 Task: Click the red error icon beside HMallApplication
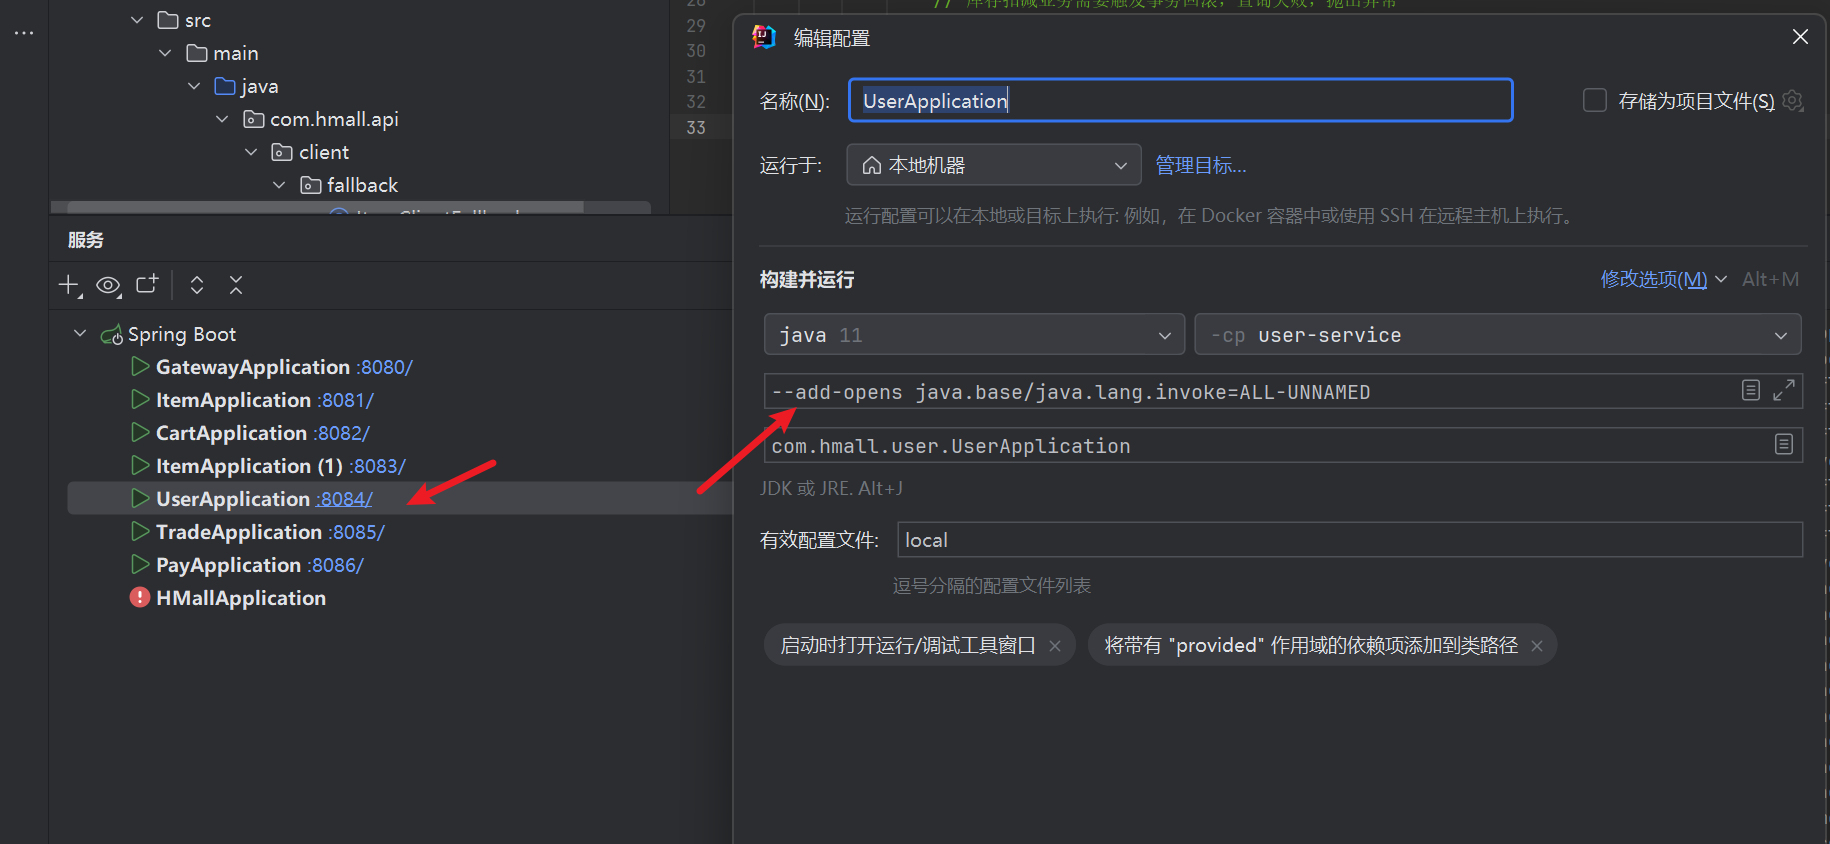tap(140, 597)
